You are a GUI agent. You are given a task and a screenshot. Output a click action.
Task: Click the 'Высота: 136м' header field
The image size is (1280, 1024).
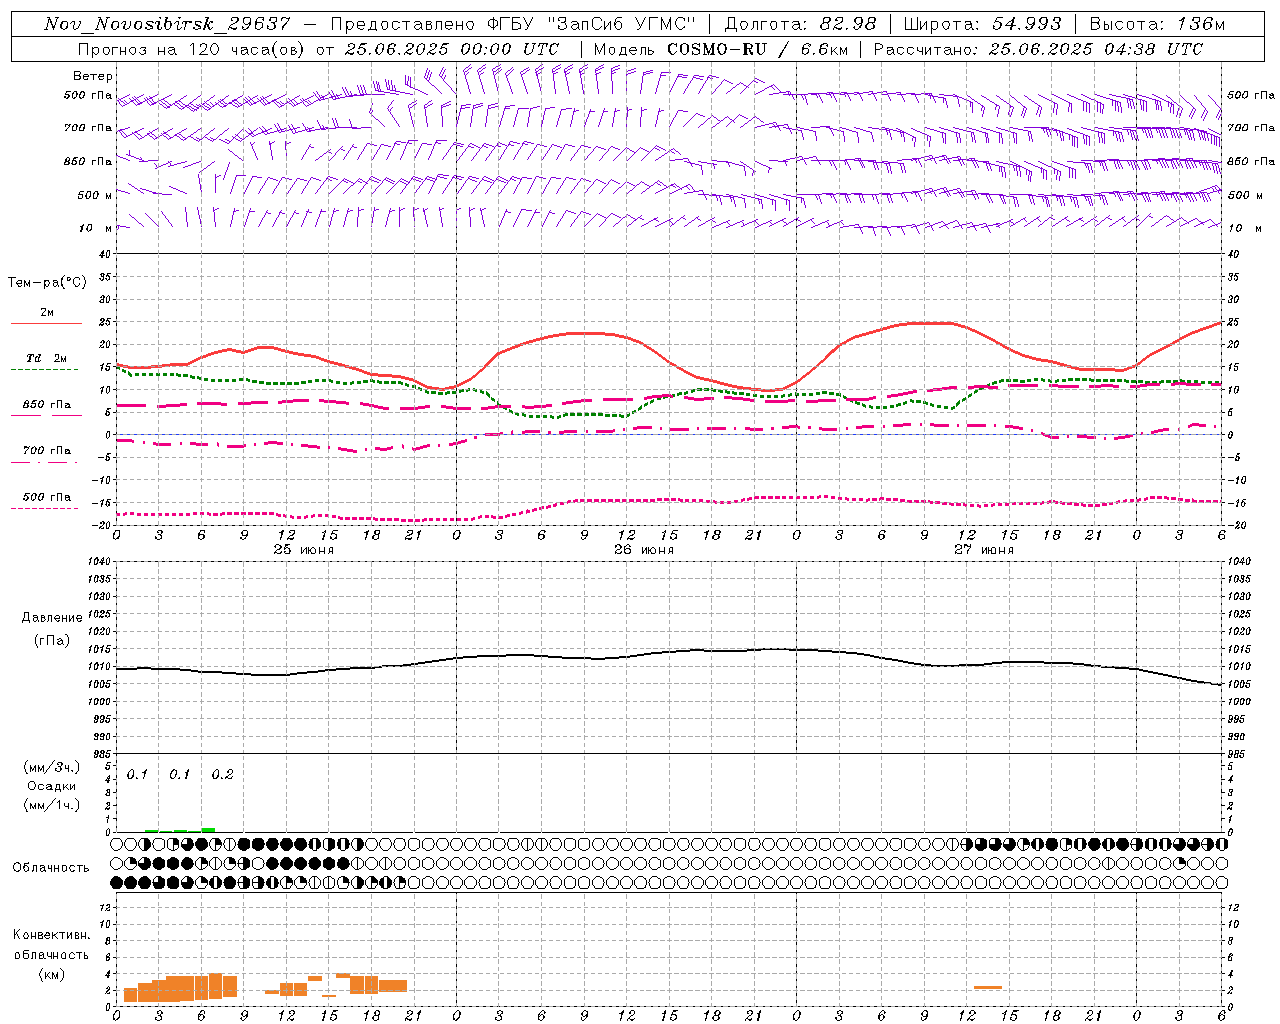click(x=1157, y=24)
